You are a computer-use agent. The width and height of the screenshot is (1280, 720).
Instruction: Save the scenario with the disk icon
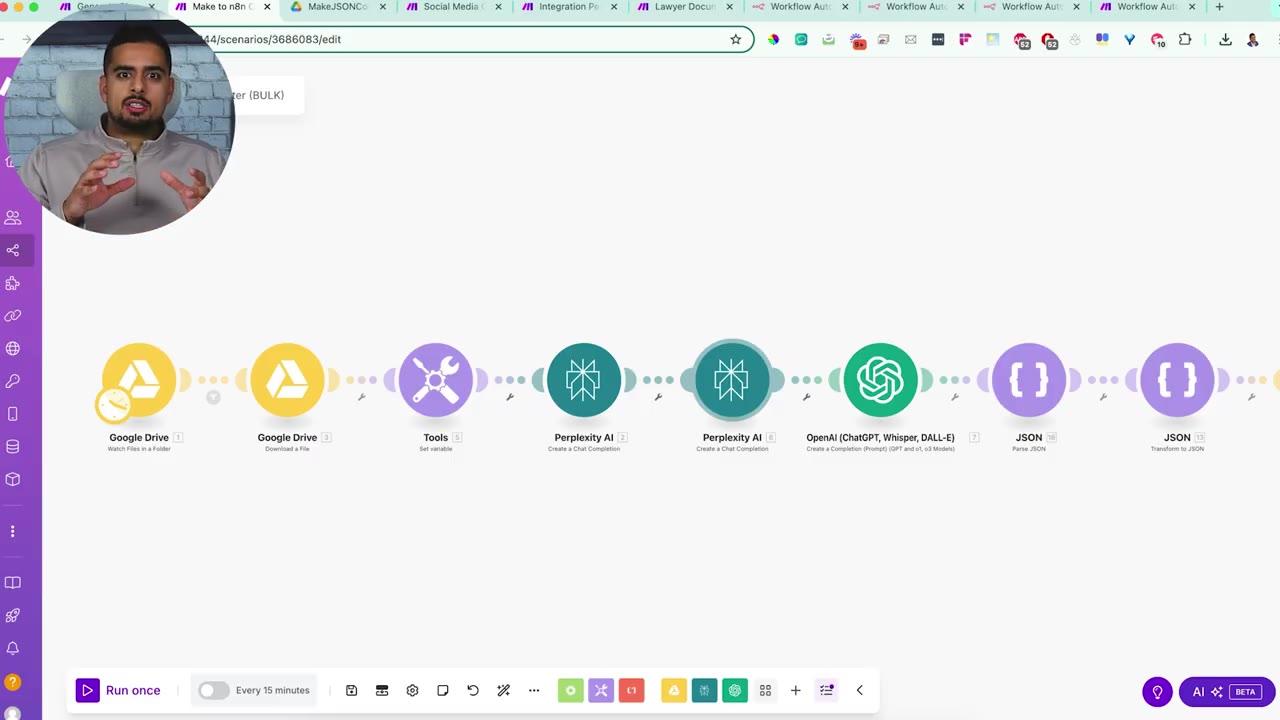pos(352,690)
